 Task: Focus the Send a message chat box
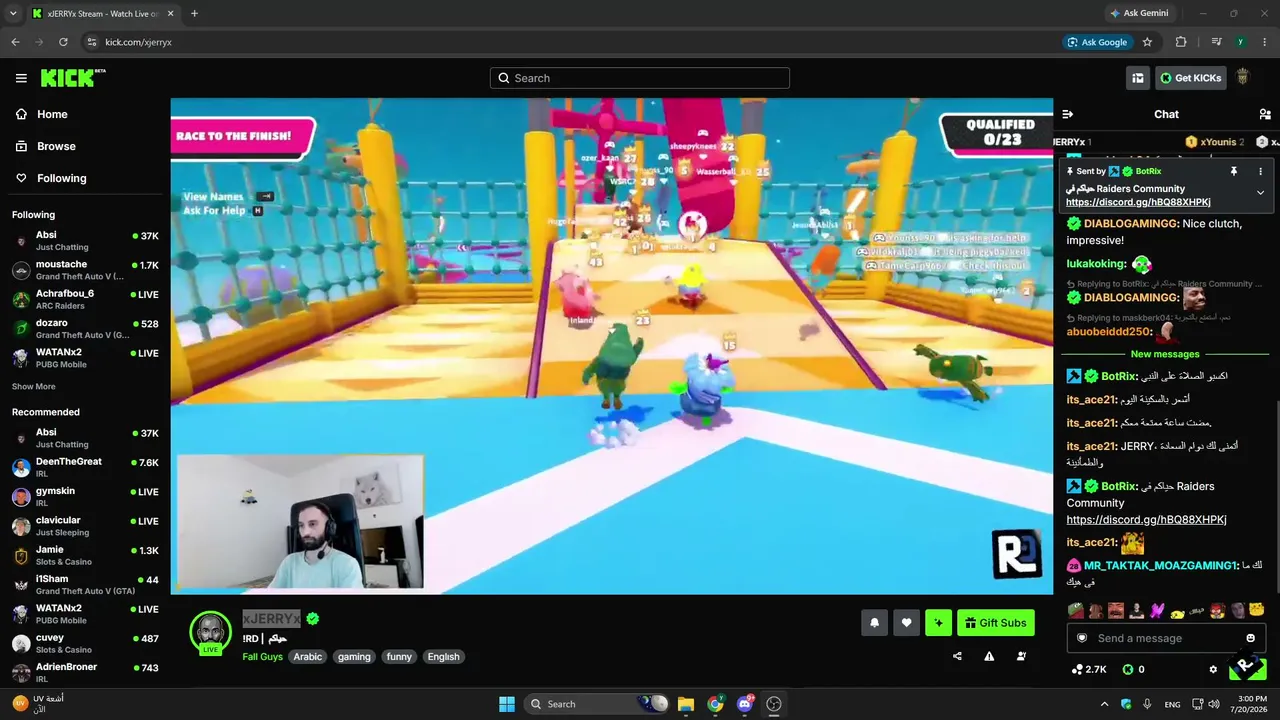[x=1165, y=638]
